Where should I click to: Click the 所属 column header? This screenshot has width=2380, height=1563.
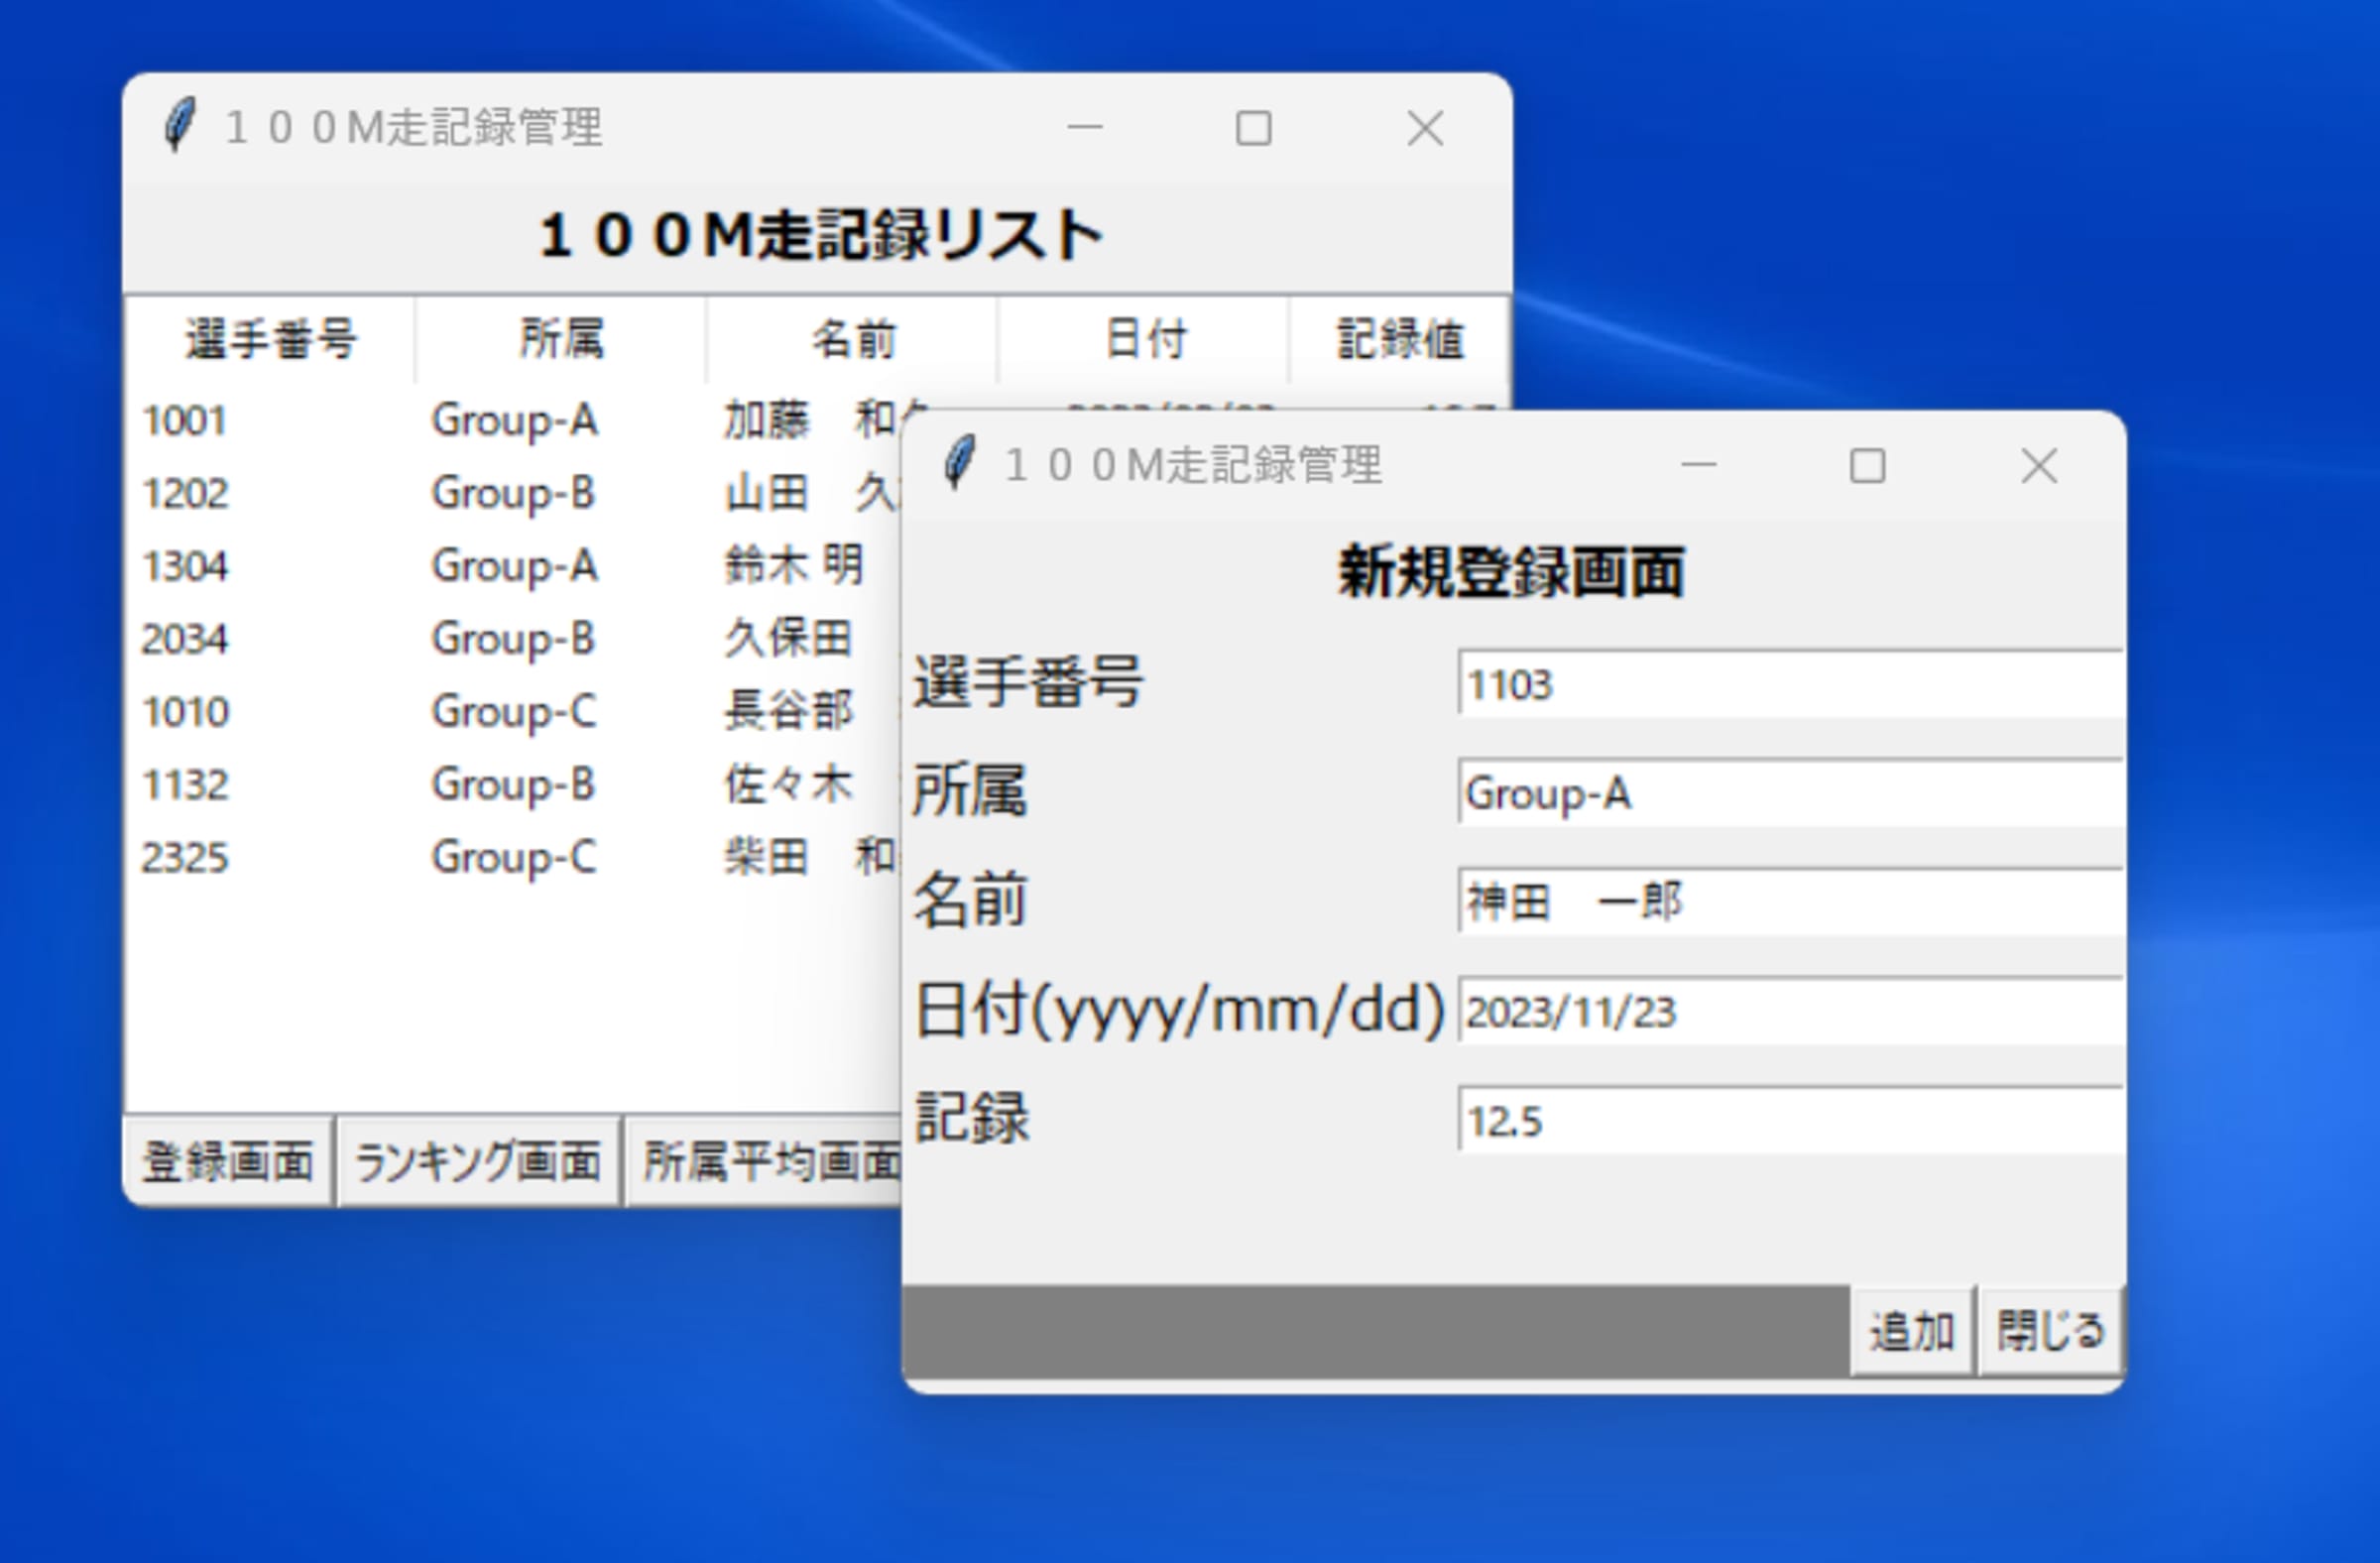point(561,339)
